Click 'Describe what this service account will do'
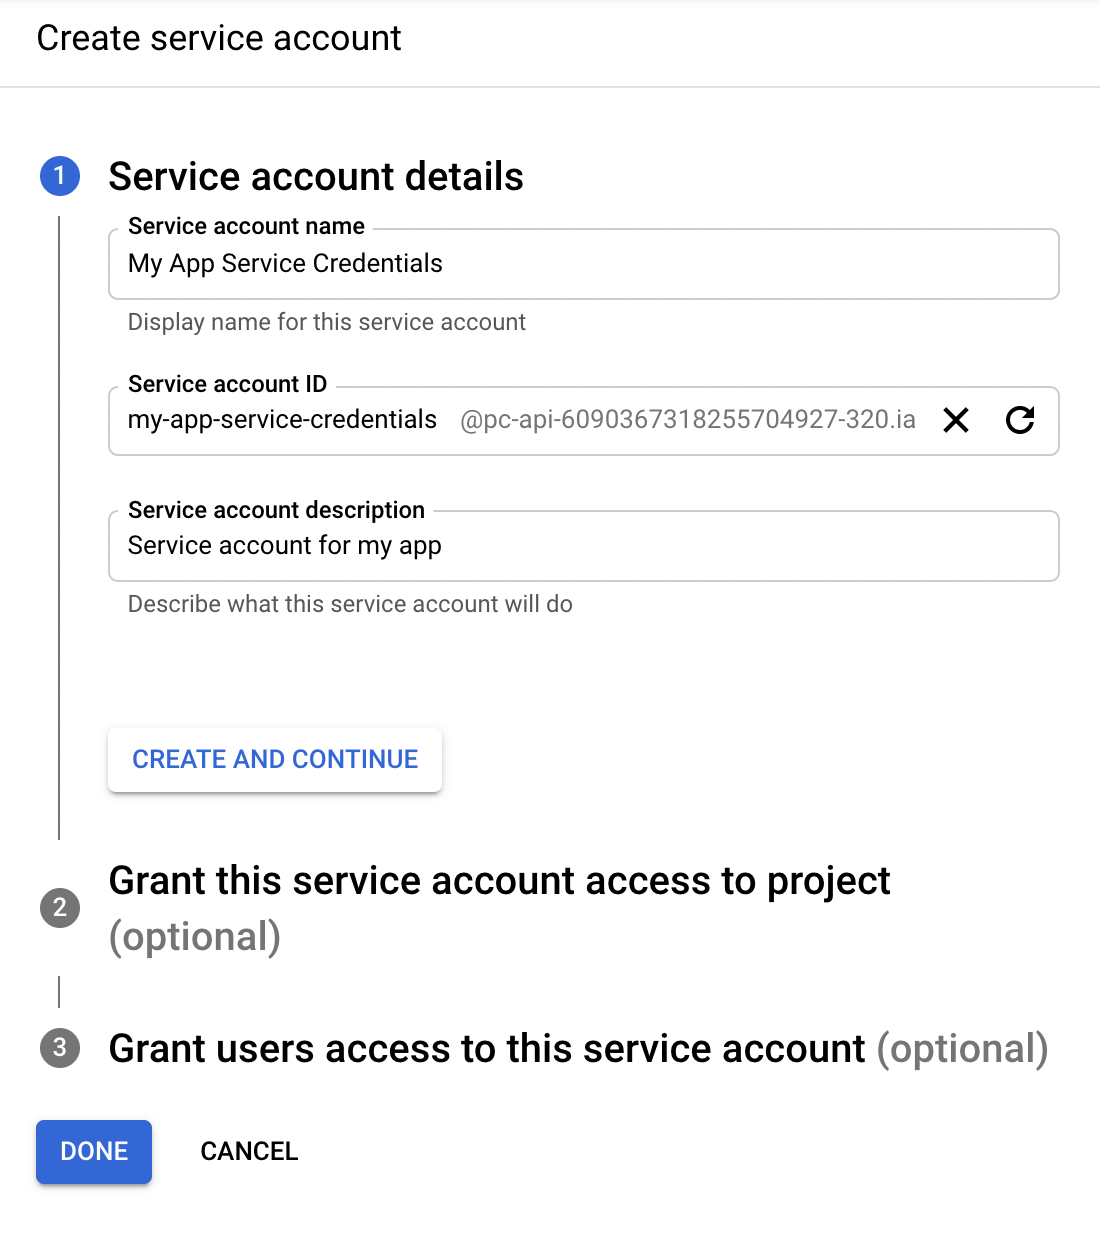This screenshot has height=1236, width=1100. click(350, 604)
